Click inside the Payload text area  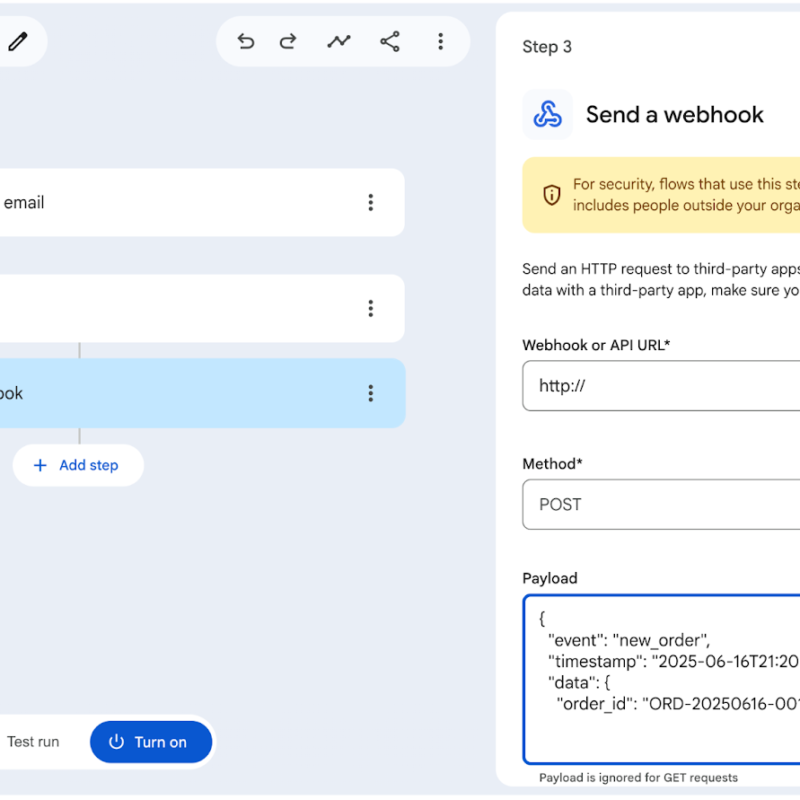click(x=661, y=680)
